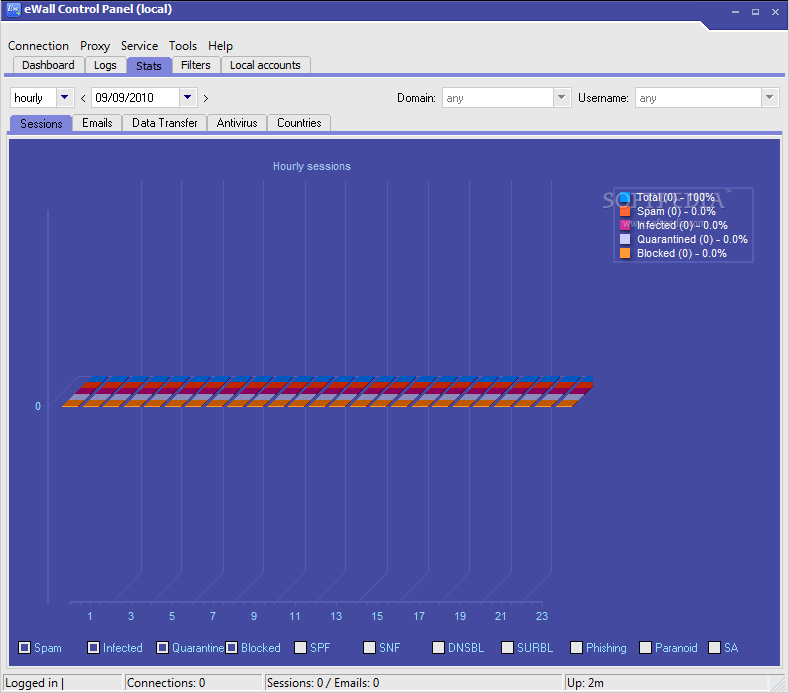
Task: Expand the Username dropdown arrow
Action: (769, 97)
